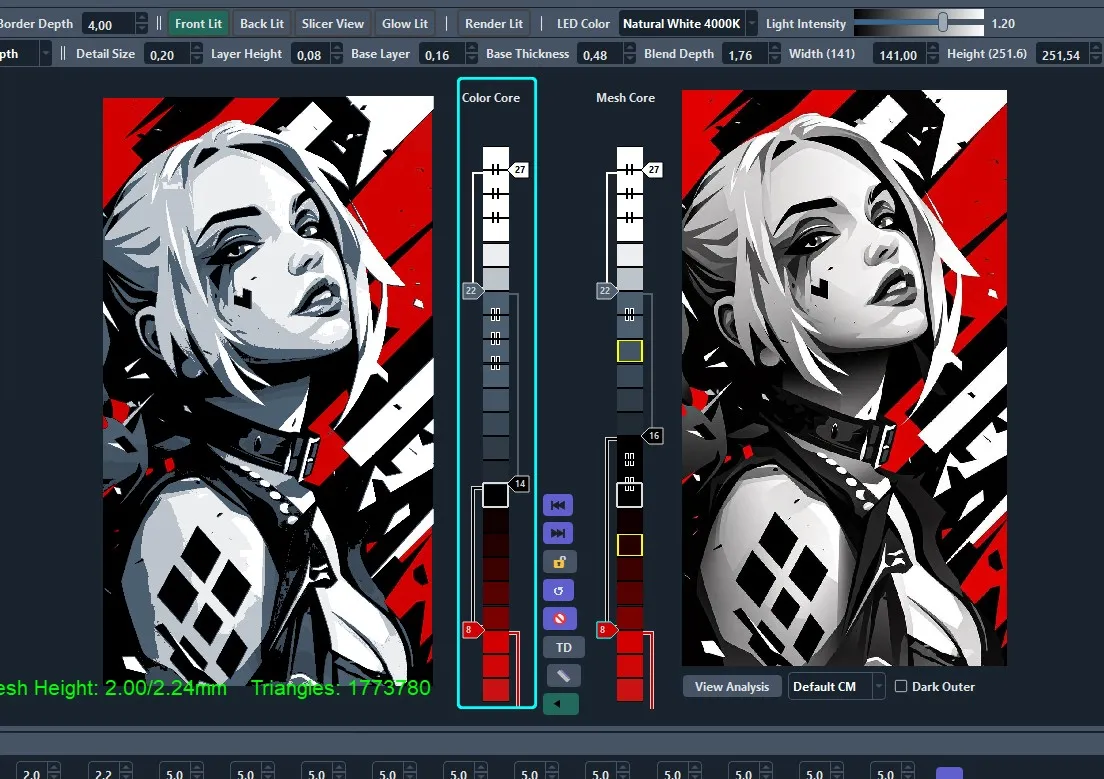Enable the Dark Outer checkbox
This screenshot has height=779, width=1104.
click(901, 687)
